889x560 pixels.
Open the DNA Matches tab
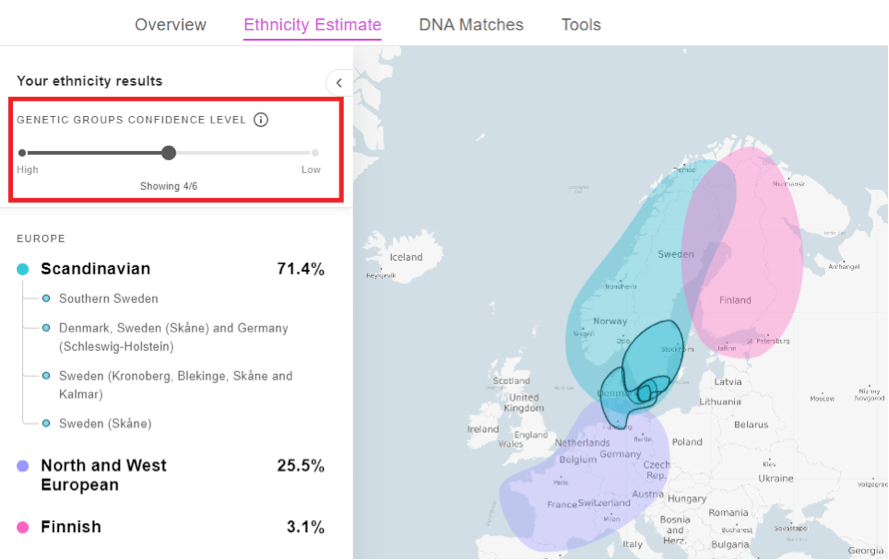tap(471, 25)
